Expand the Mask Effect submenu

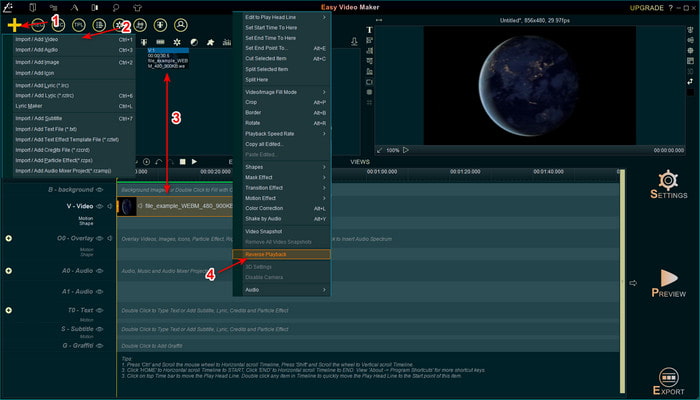coord(282,177)
